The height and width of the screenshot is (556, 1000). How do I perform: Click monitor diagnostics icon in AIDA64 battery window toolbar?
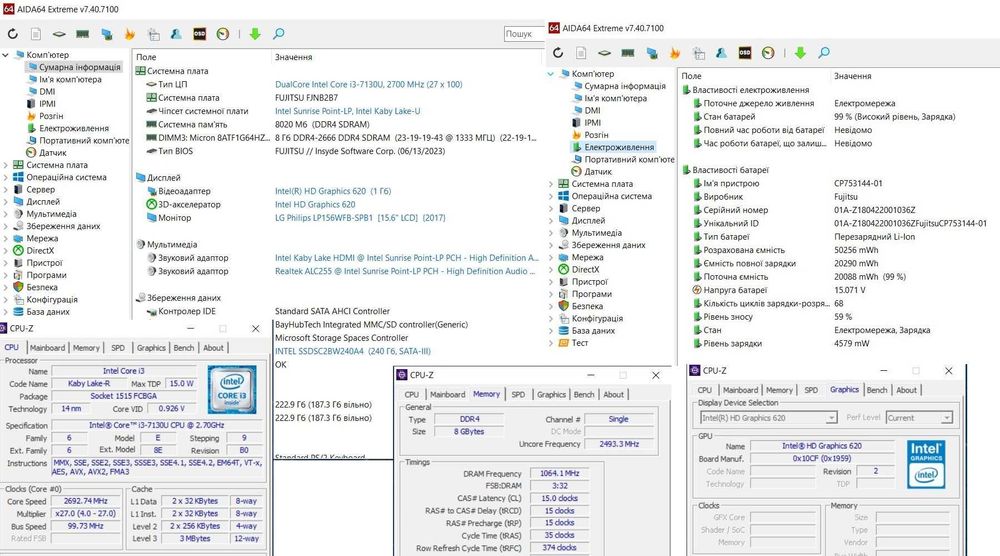tap(698, 53)
